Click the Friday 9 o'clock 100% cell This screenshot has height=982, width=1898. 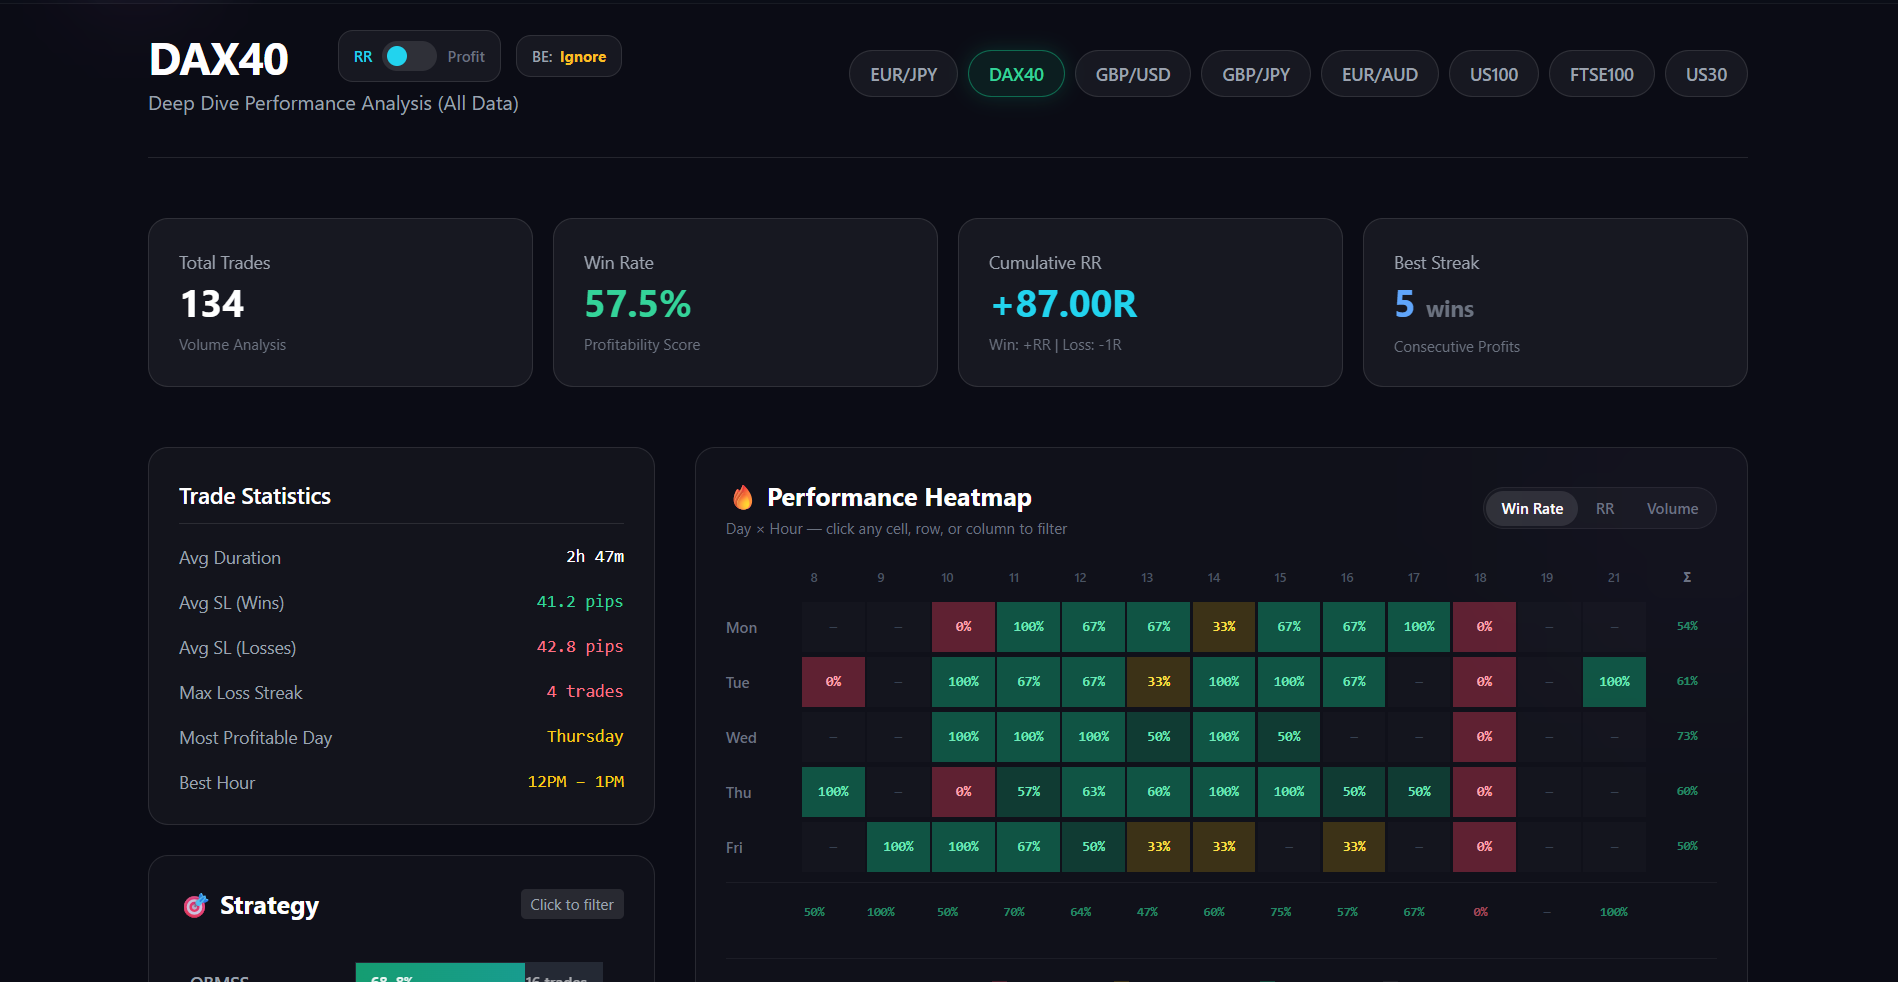click(898, 847)
